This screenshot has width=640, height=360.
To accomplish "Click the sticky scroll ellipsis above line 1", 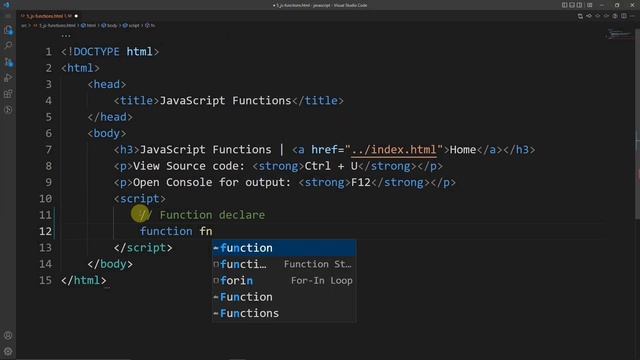I will (66, 36).
